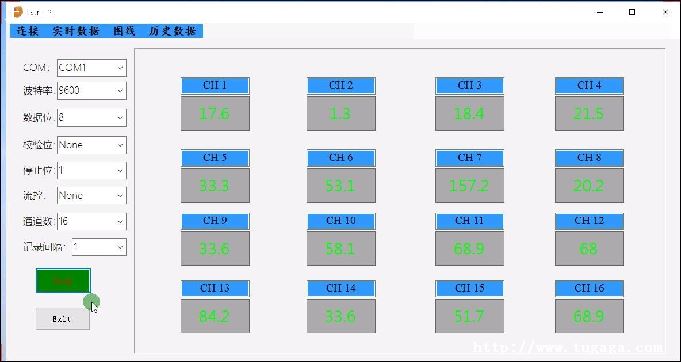Click the application icon in the title bar
Viewport: 681px width, 362px height.
tap(18, 12)
